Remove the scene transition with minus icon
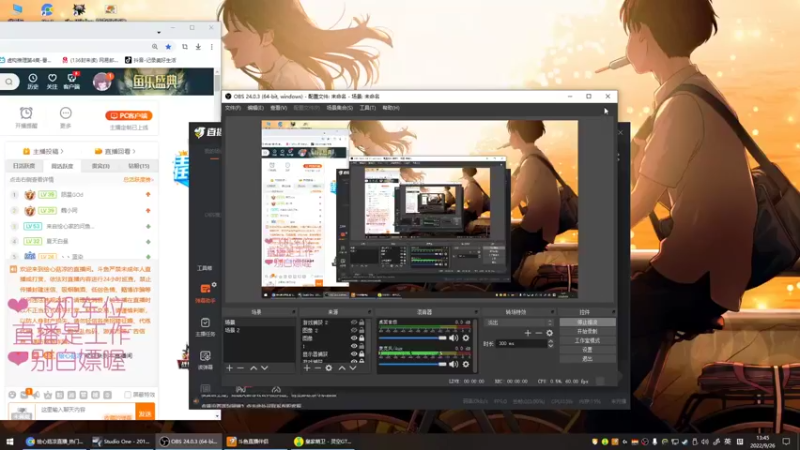 [538, 333]
